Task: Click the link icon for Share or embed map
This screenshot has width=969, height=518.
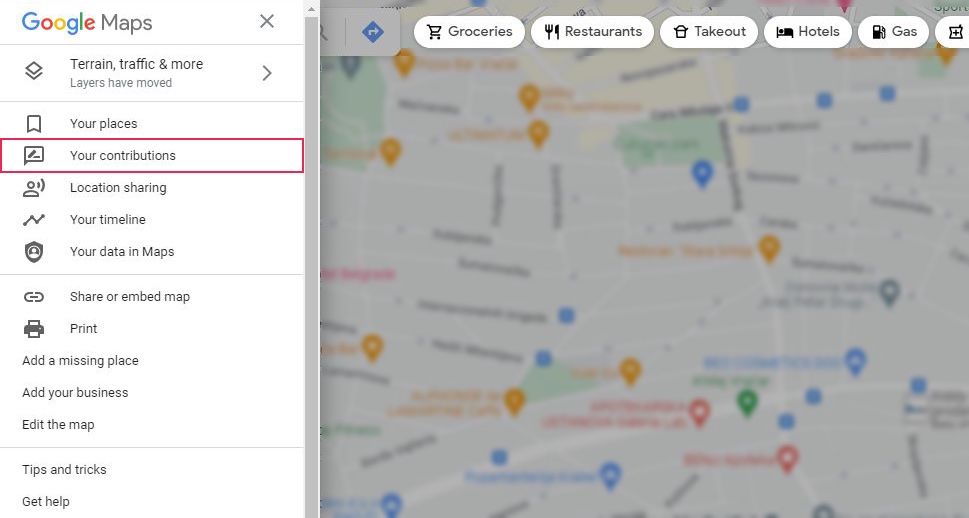Action: [34, 297]
